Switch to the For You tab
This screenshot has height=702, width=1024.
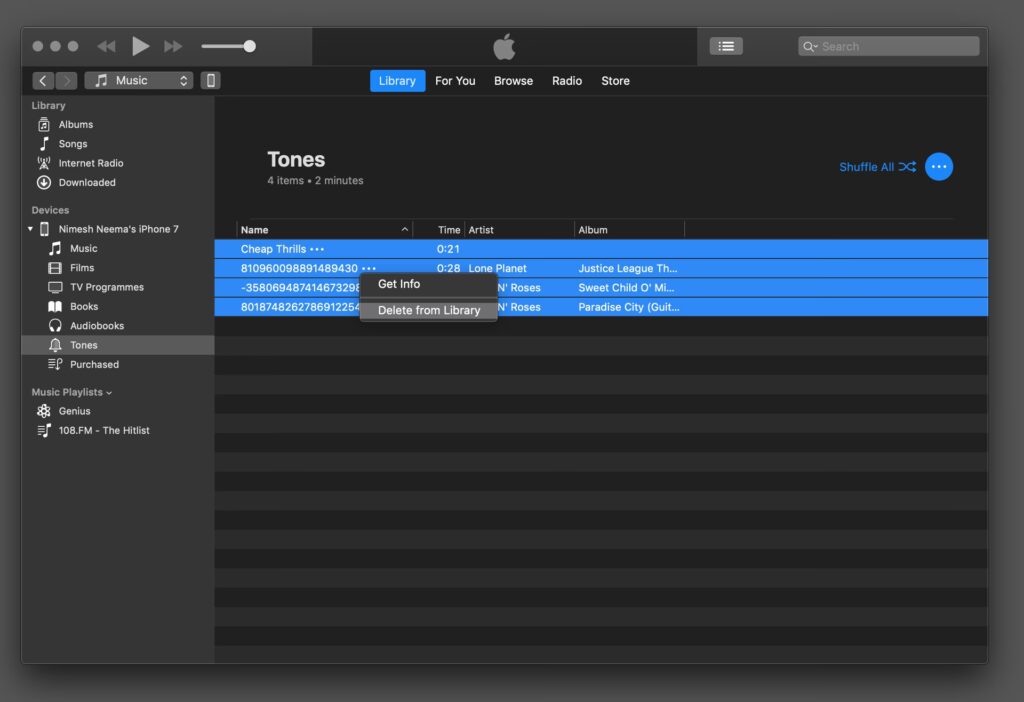click(455, 81)
